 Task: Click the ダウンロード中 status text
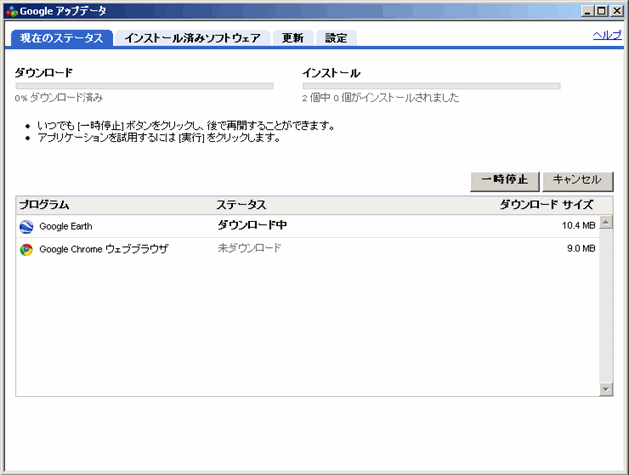(x=252, y=225)
